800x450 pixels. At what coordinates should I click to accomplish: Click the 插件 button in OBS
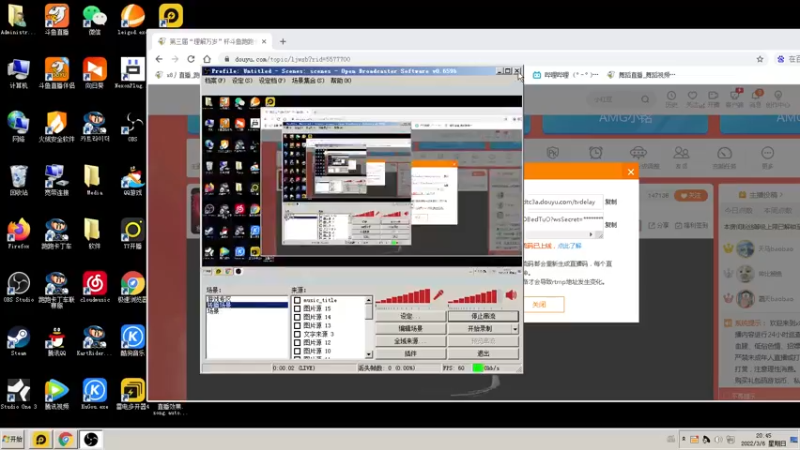(410, 353)
